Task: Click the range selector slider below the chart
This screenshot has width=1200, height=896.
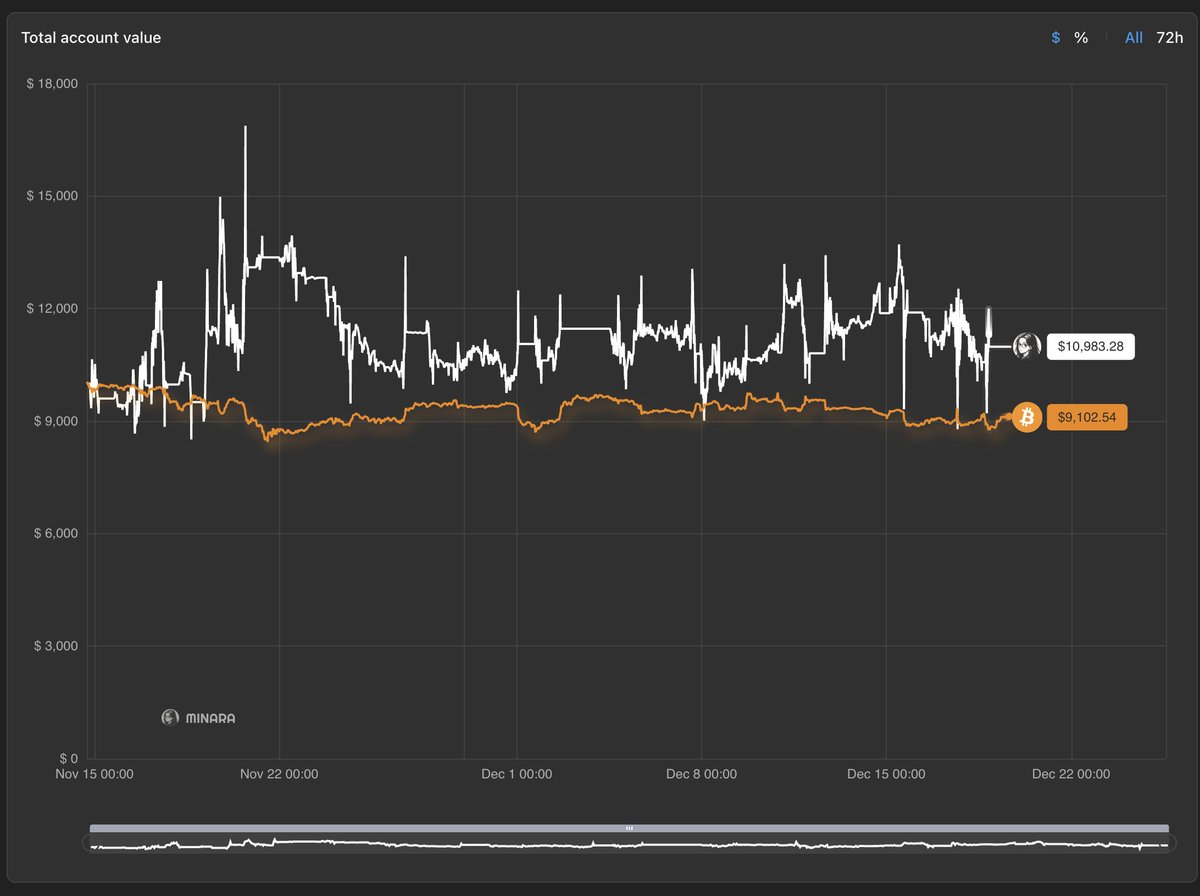Action: [628, 828]
